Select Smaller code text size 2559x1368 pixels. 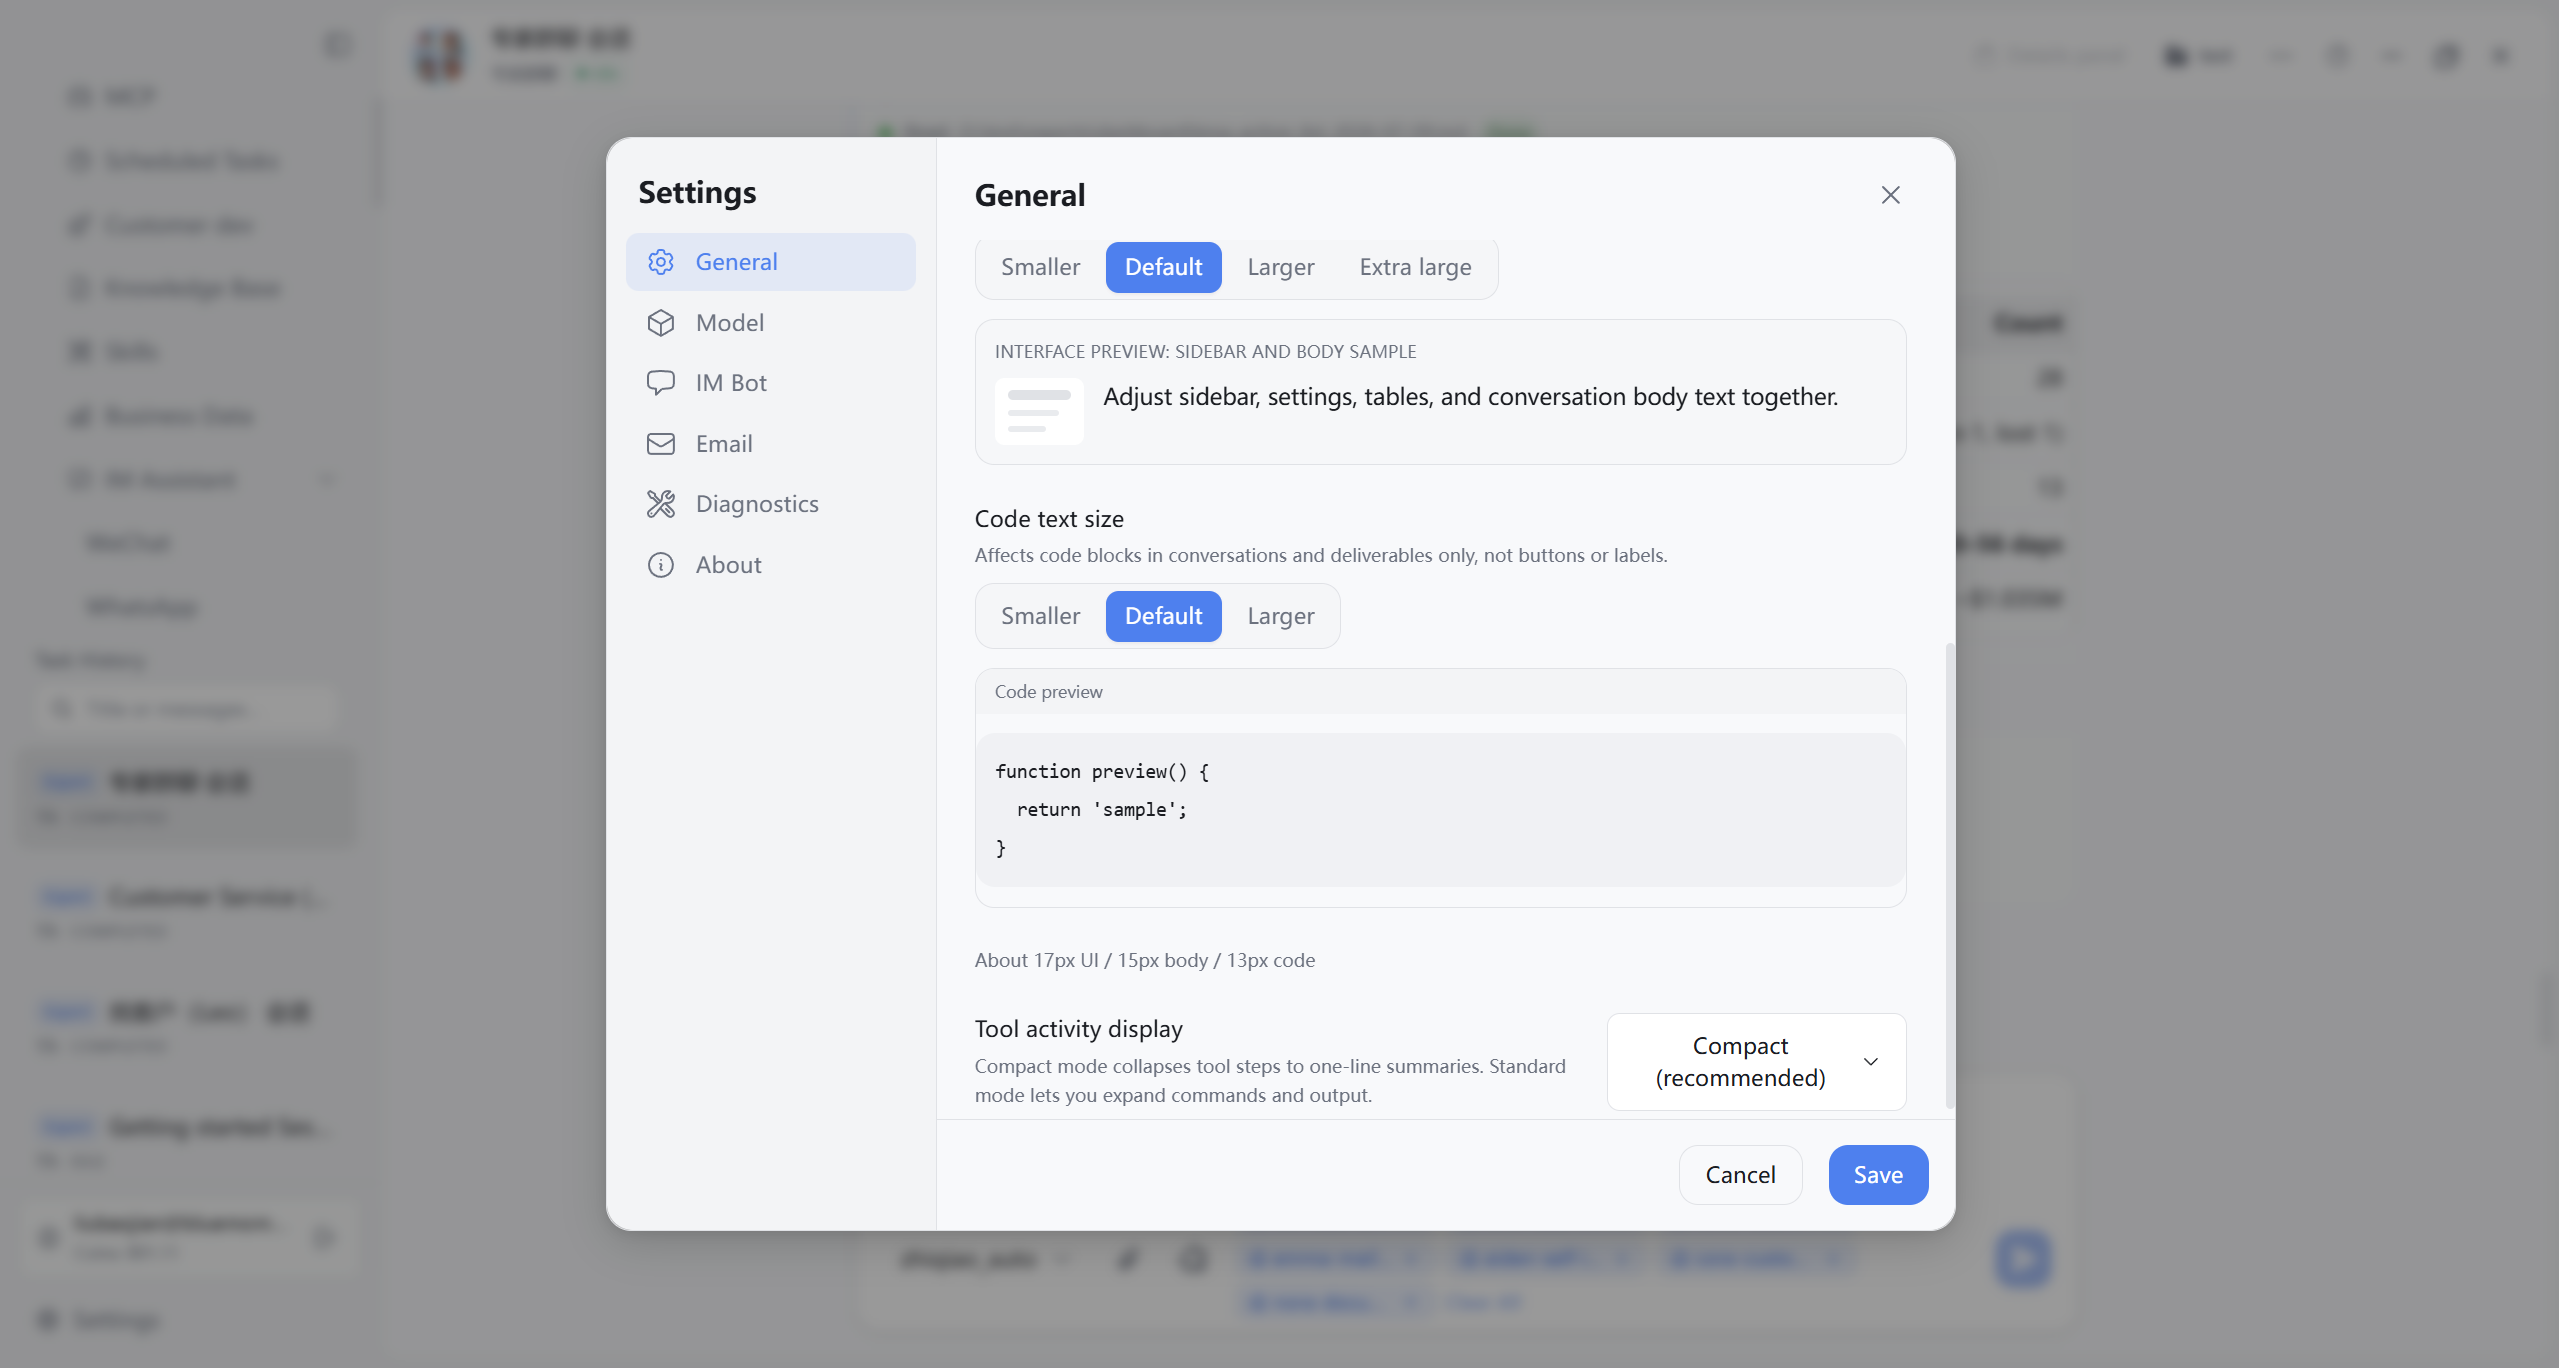[1040, 616]
